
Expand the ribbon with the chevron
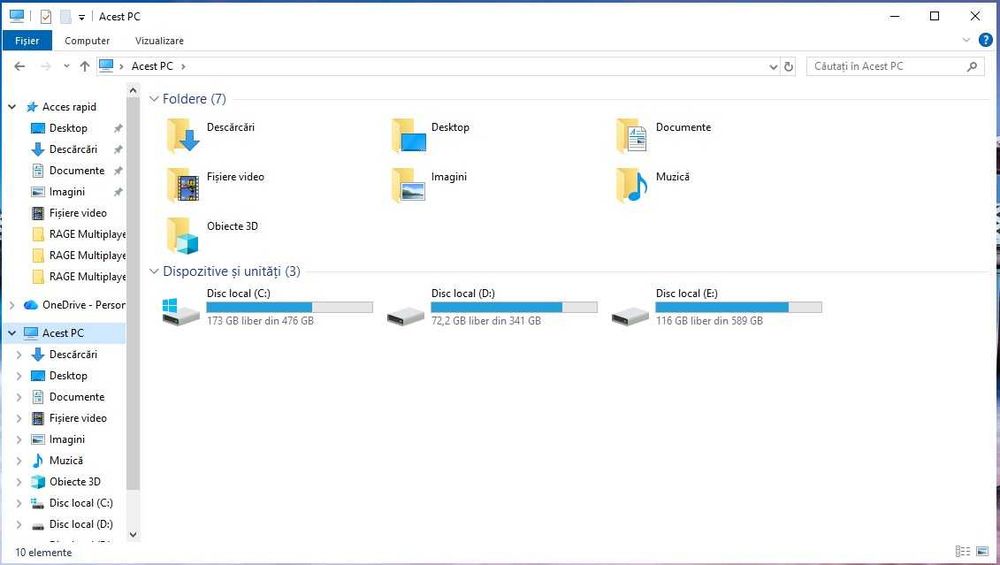coord(966,40)
